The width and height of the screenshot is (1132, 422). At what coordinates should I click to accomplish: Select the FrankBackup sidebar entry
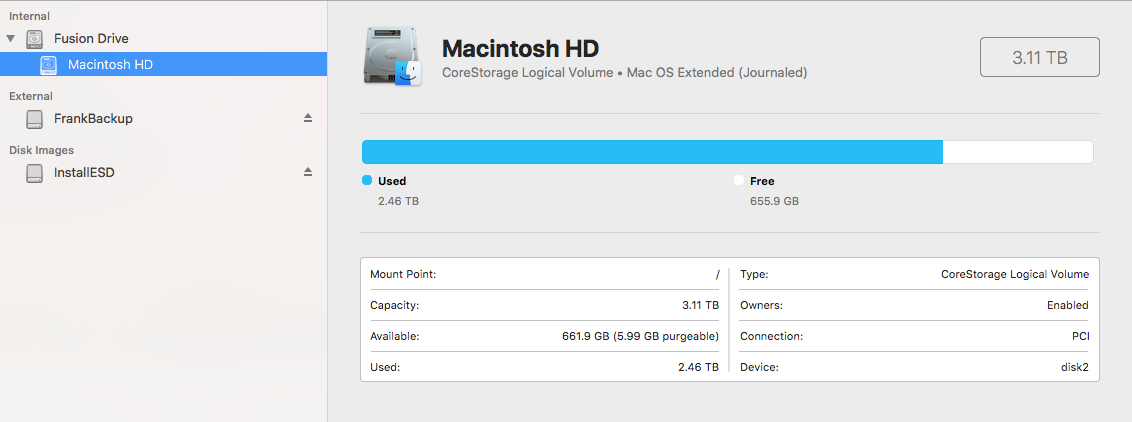(93, 119)
